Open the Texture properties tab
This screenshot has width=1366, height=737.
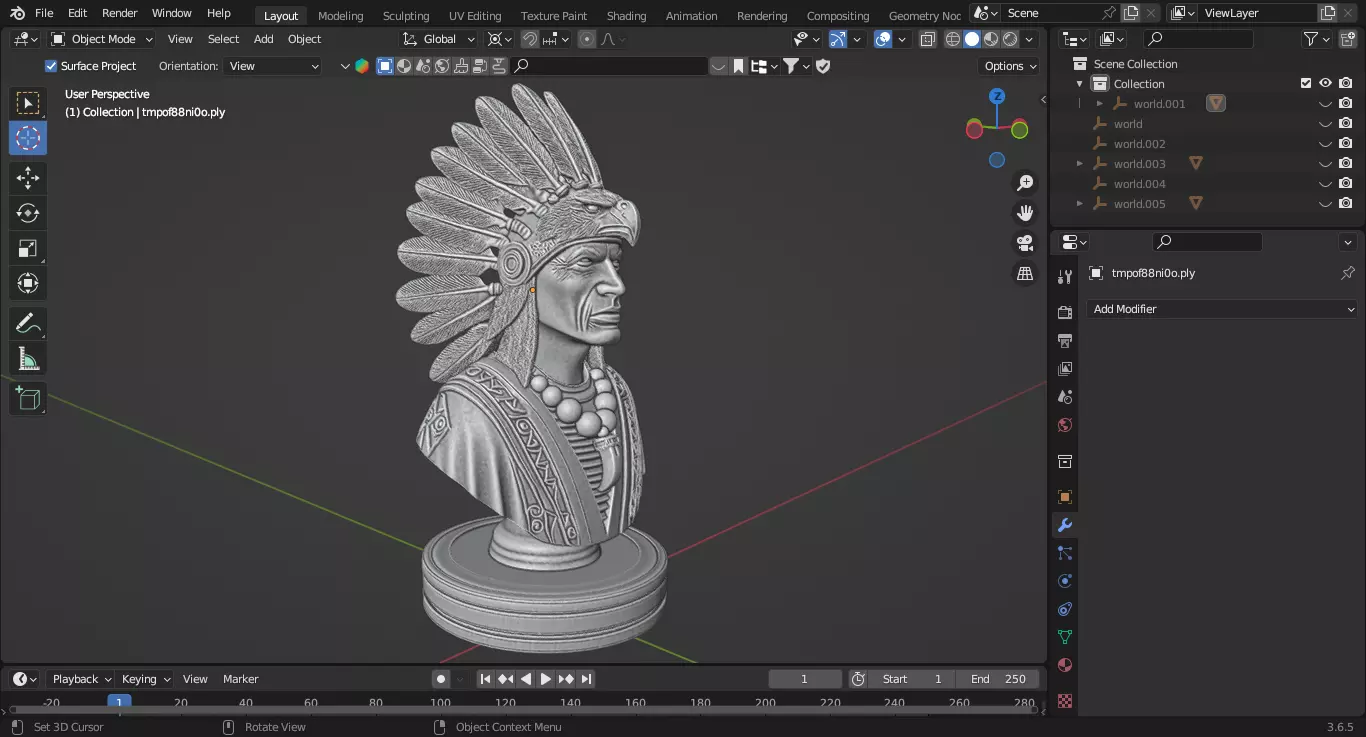coord(1065,701)
